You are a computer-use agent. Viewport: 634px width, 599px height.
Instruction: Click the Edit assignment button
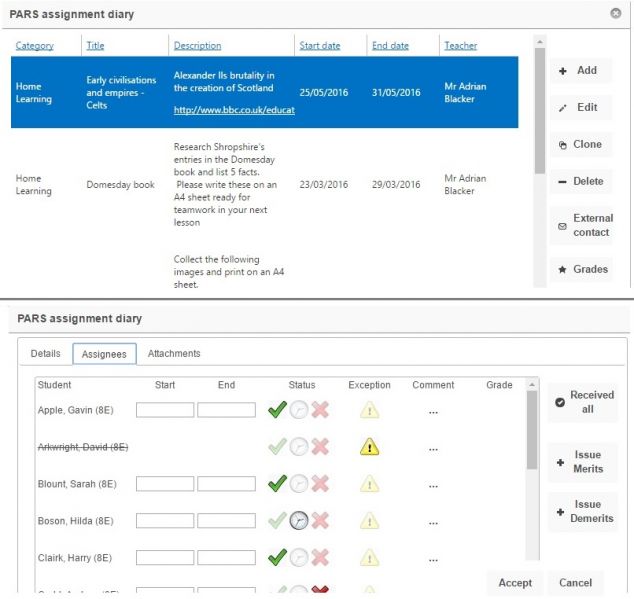581,107
